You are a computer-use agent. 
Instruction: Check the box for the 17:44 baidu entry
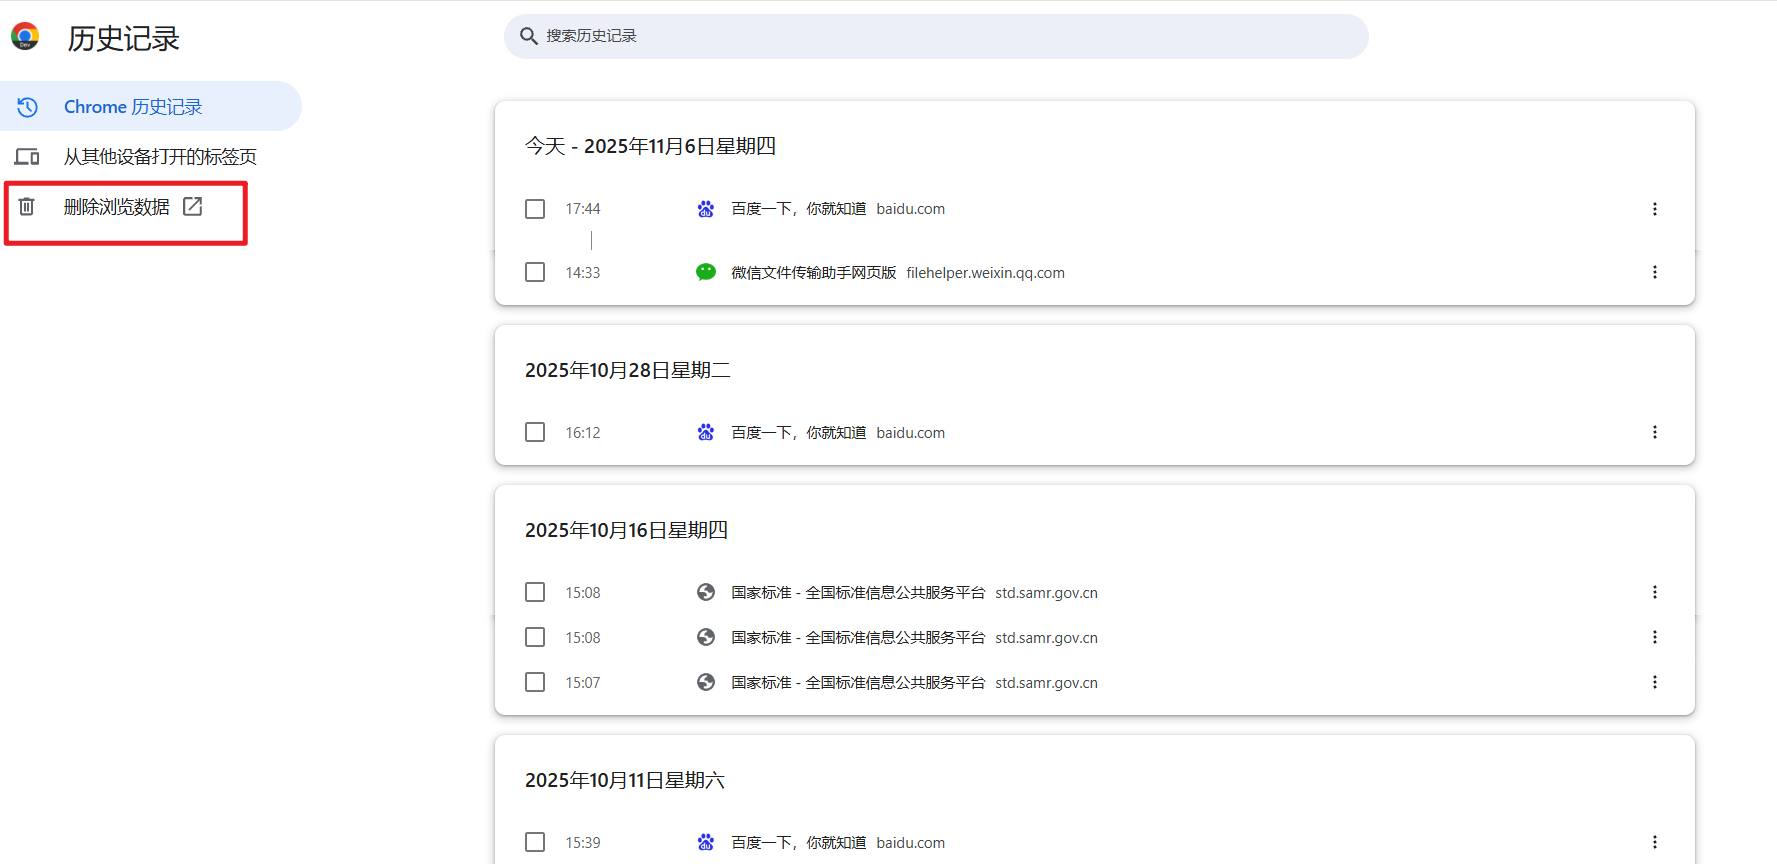point(535,209)
